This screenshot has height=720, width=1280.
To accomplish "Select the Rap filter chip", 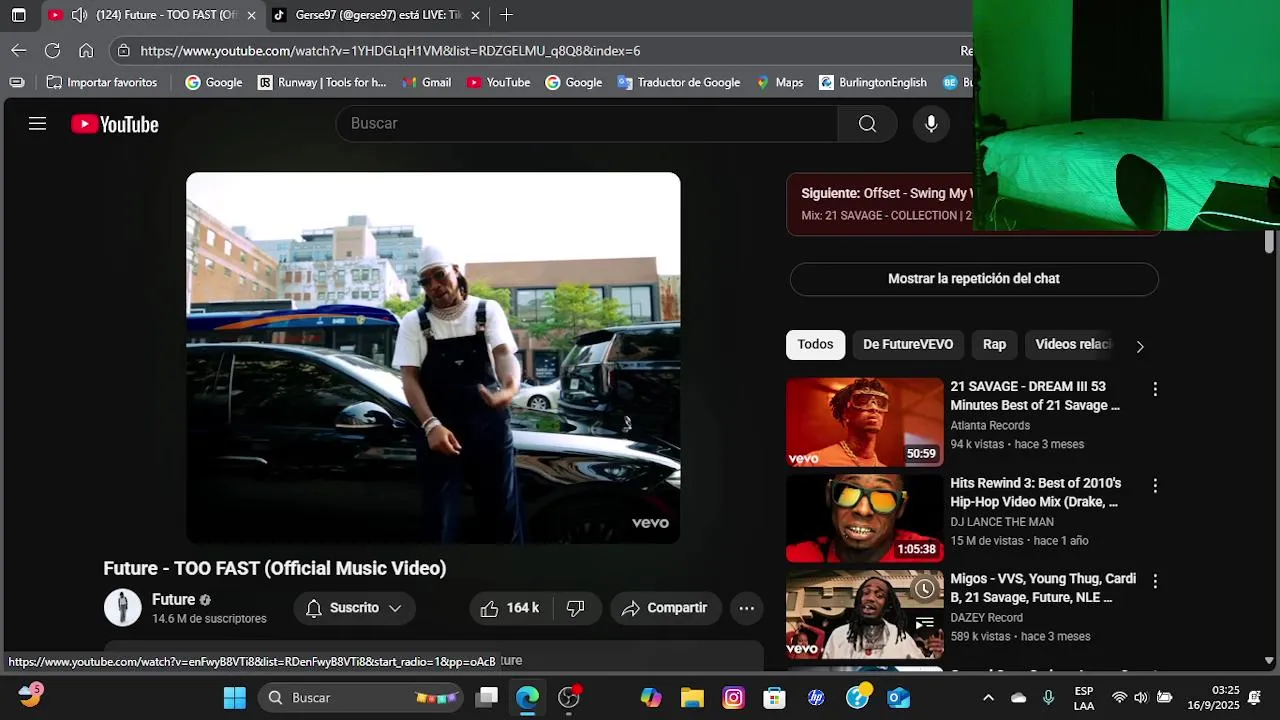I will (x=994, y=344).
